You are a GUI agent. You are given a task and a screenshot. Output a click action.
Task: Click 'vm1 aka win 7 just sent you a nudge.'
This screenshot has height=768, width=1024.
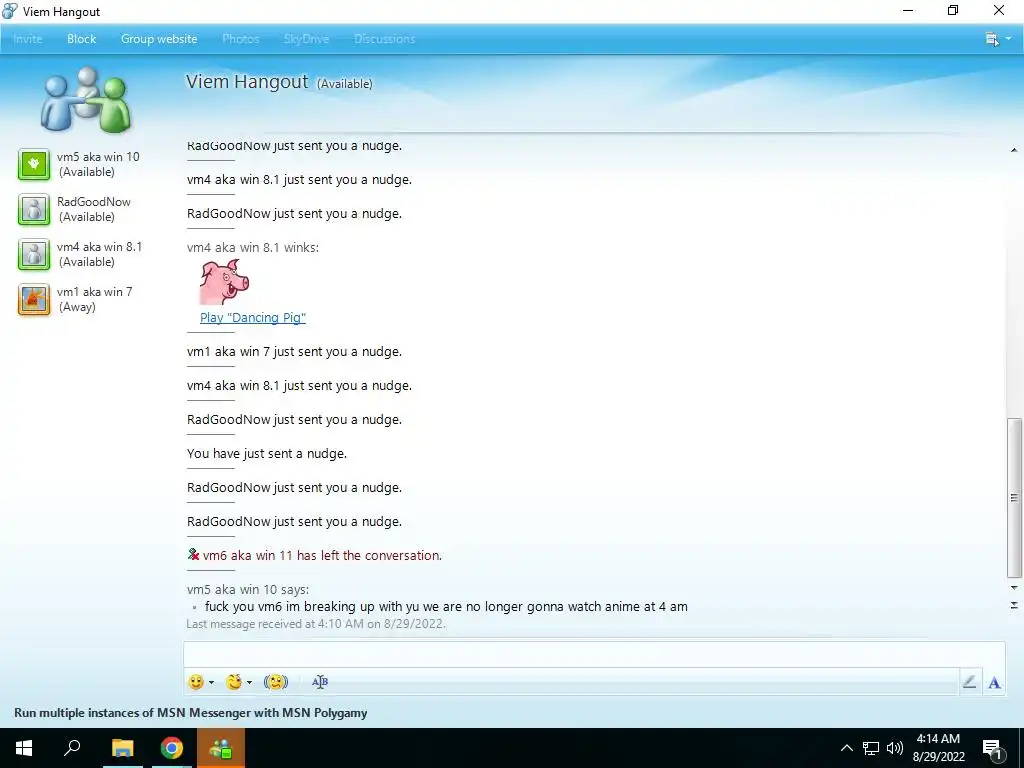point(294,351)
